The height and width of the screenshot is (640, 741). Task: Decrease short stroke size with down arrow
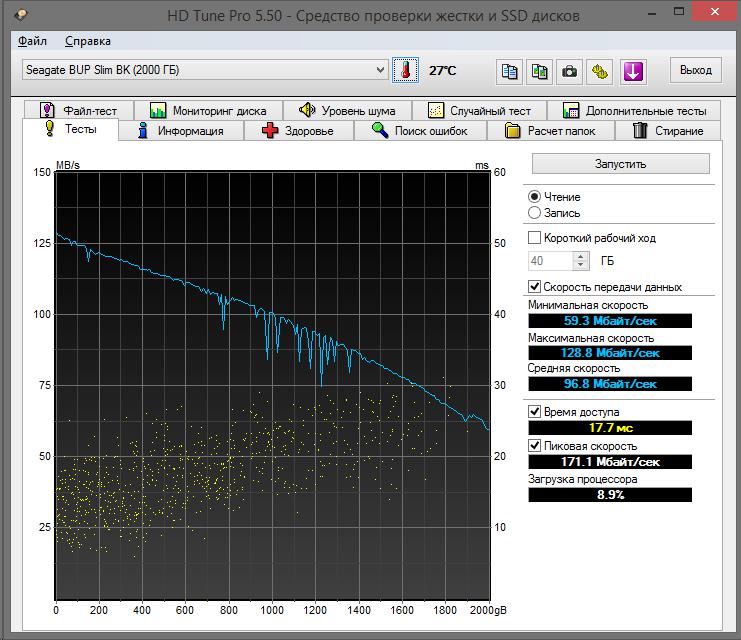tap(581, 266)
